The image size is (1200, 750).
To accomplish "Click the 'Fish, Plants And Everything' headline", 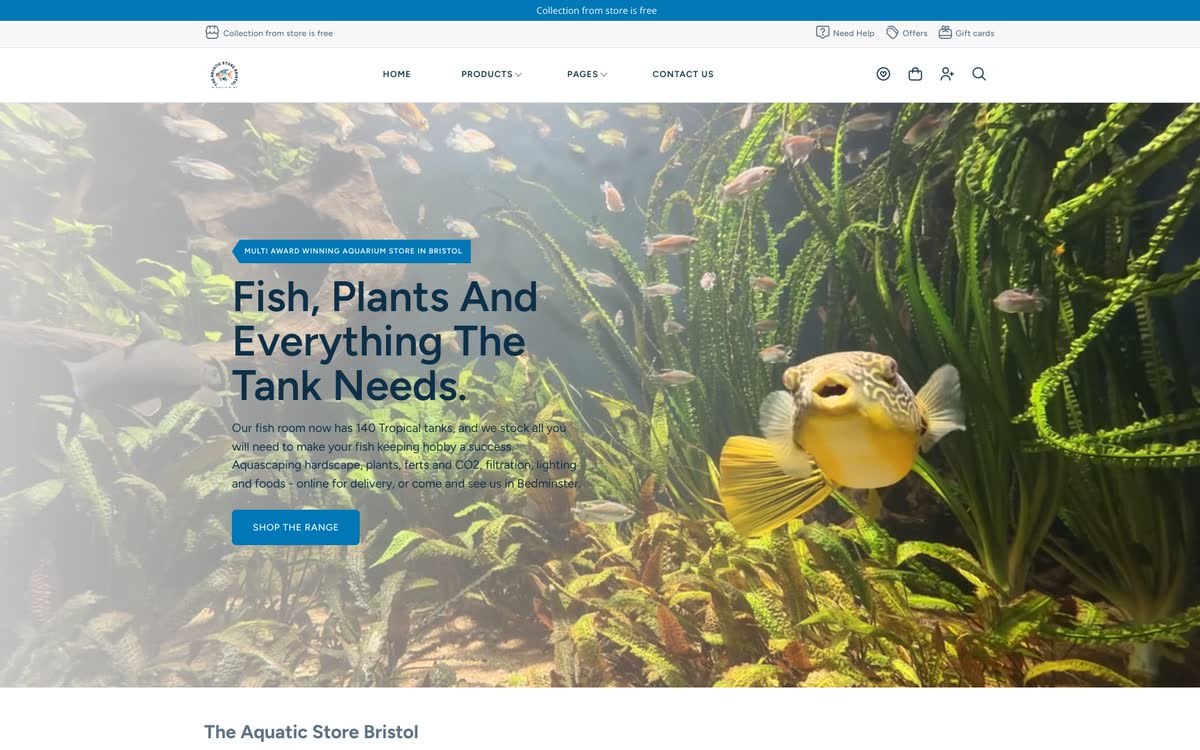I will (385, 342).
